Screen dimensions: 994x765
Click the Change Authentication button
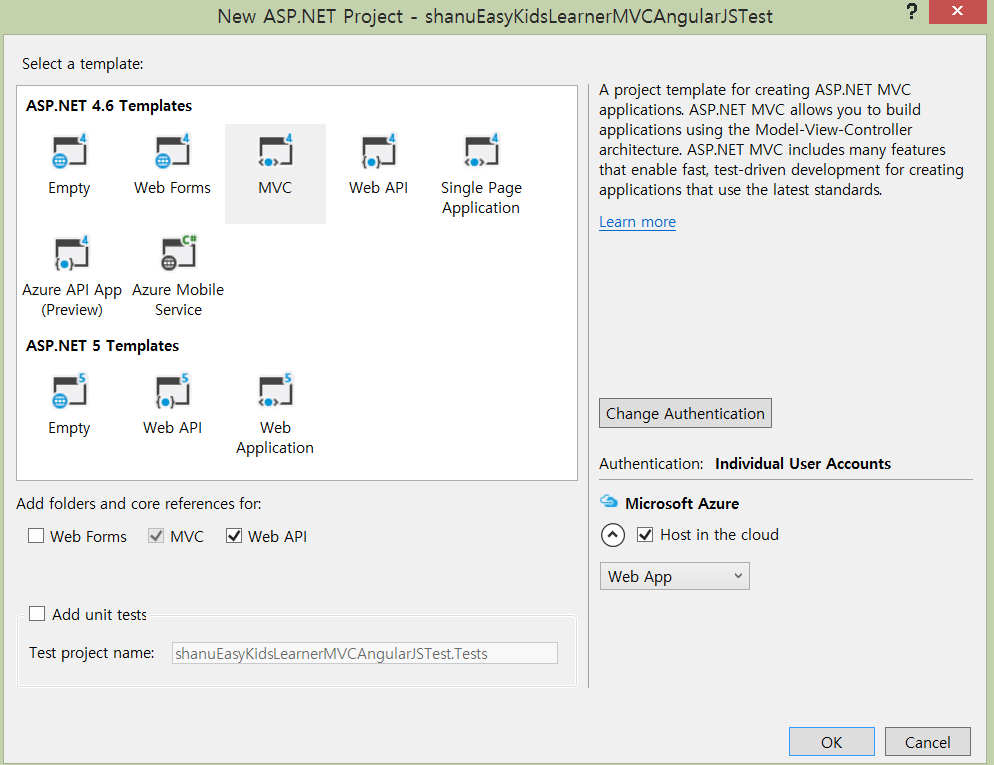[685, 413]
